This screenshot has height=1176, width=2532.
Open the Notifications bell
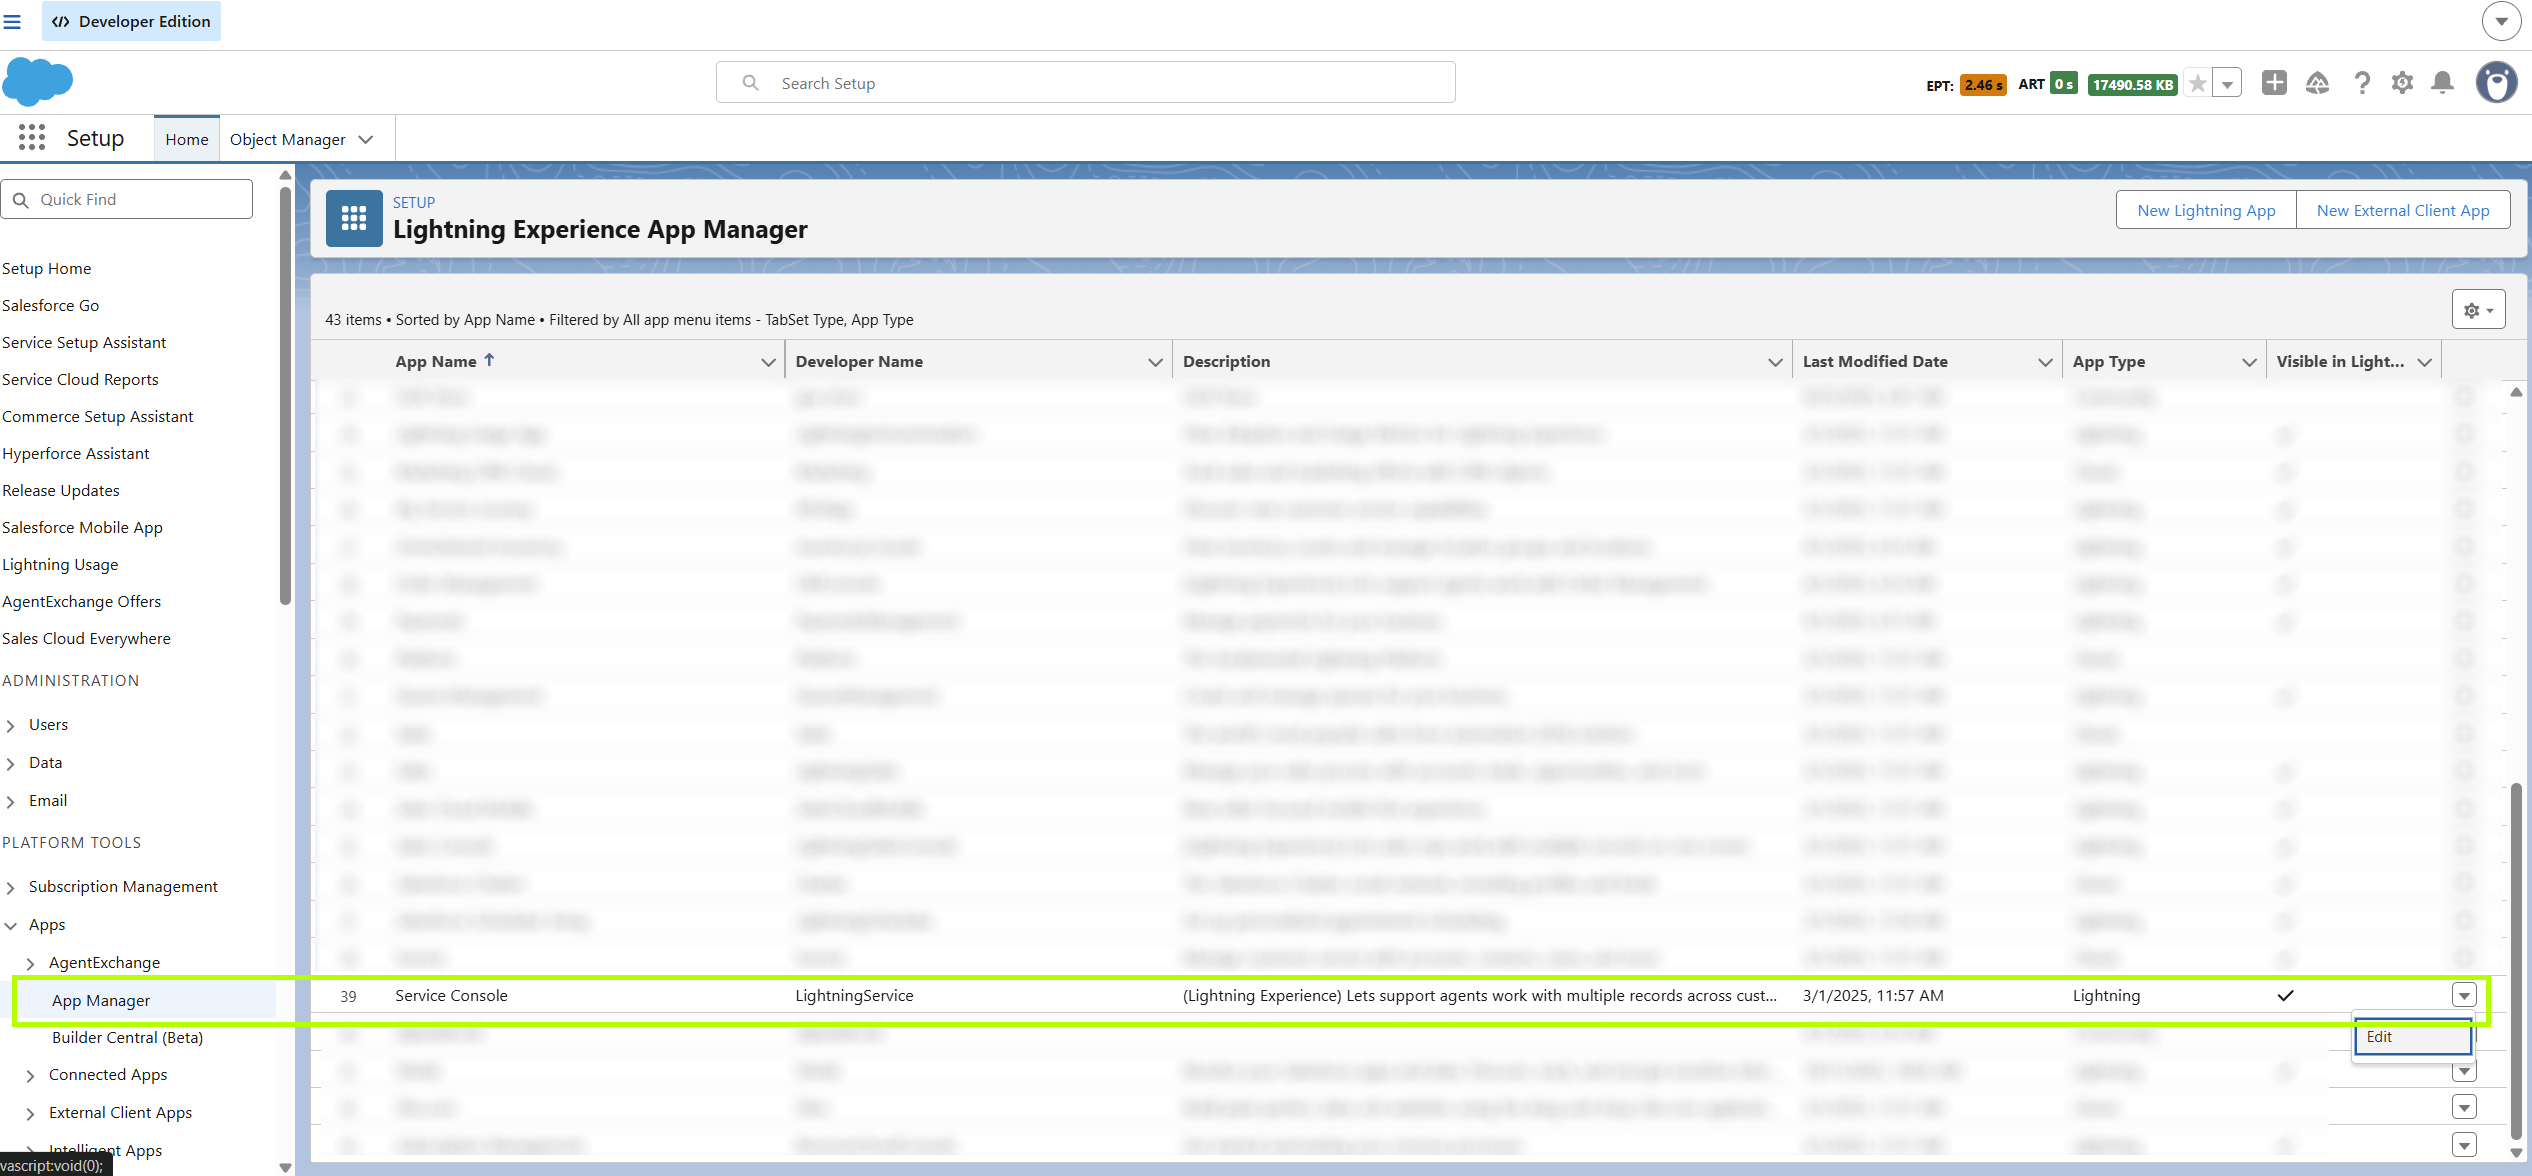[x=2442, y=83]
